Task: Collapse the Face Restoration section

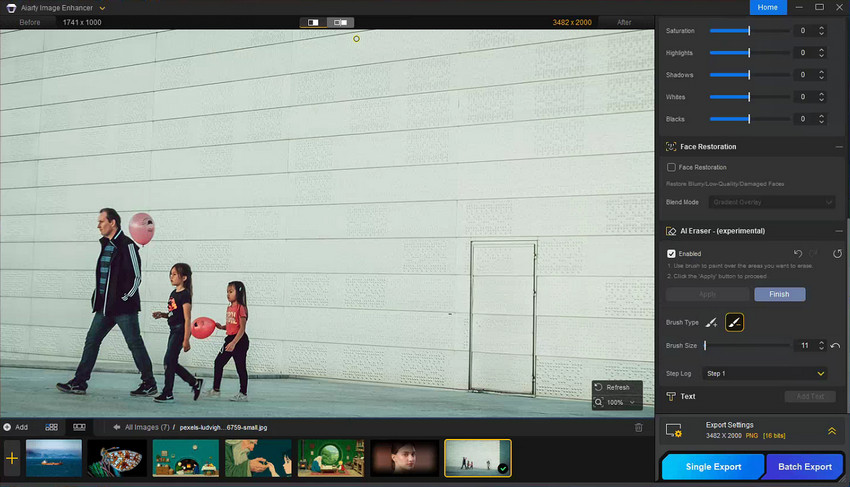Action: 839,146
